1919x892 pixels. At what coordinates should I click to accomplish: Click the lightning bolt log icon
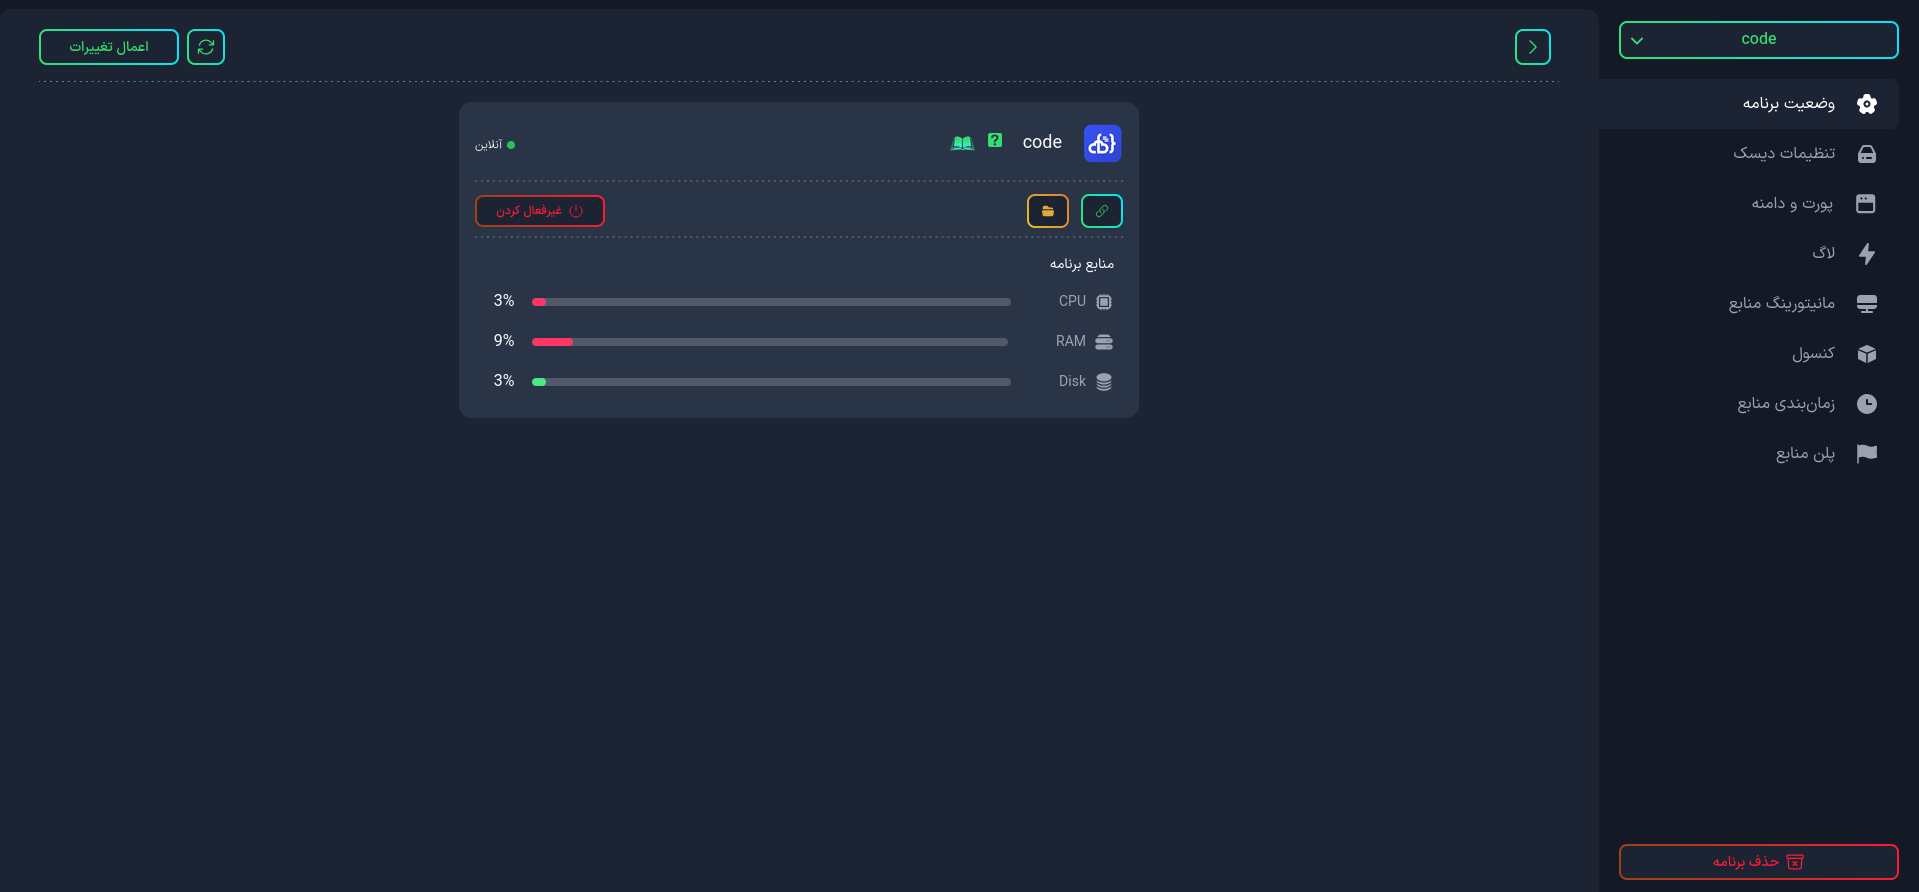tap(1866, 254)
